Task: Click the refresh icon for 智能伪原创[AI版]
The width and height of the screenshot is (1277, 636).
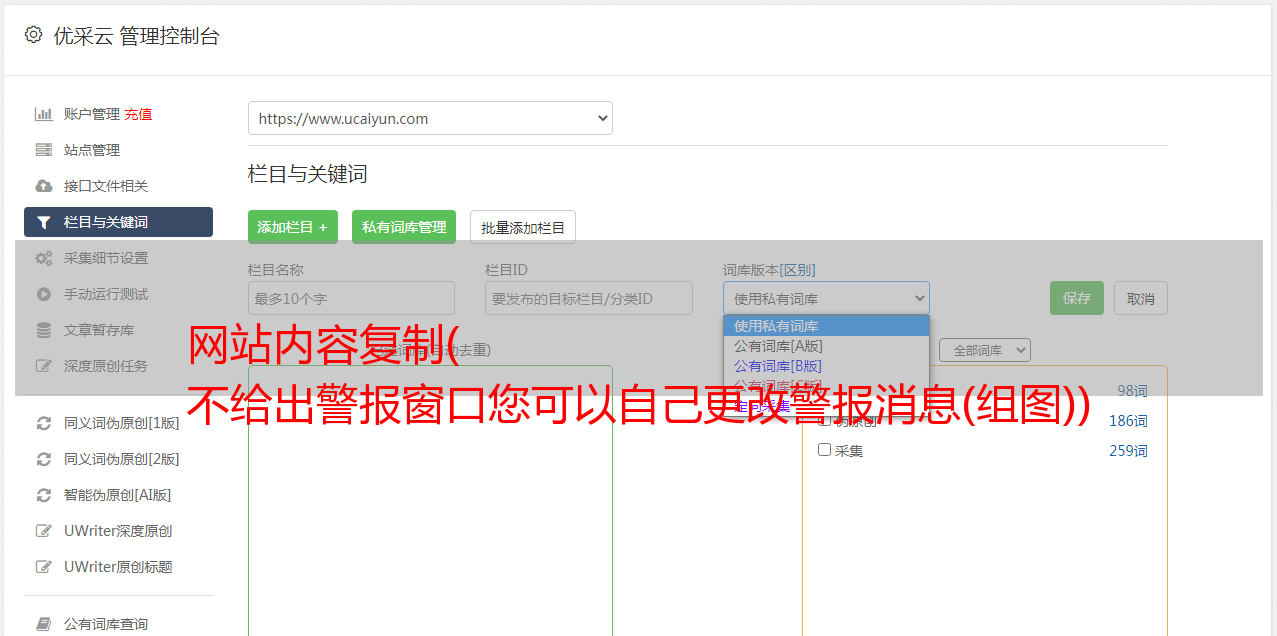Action: tap(44, 495)
